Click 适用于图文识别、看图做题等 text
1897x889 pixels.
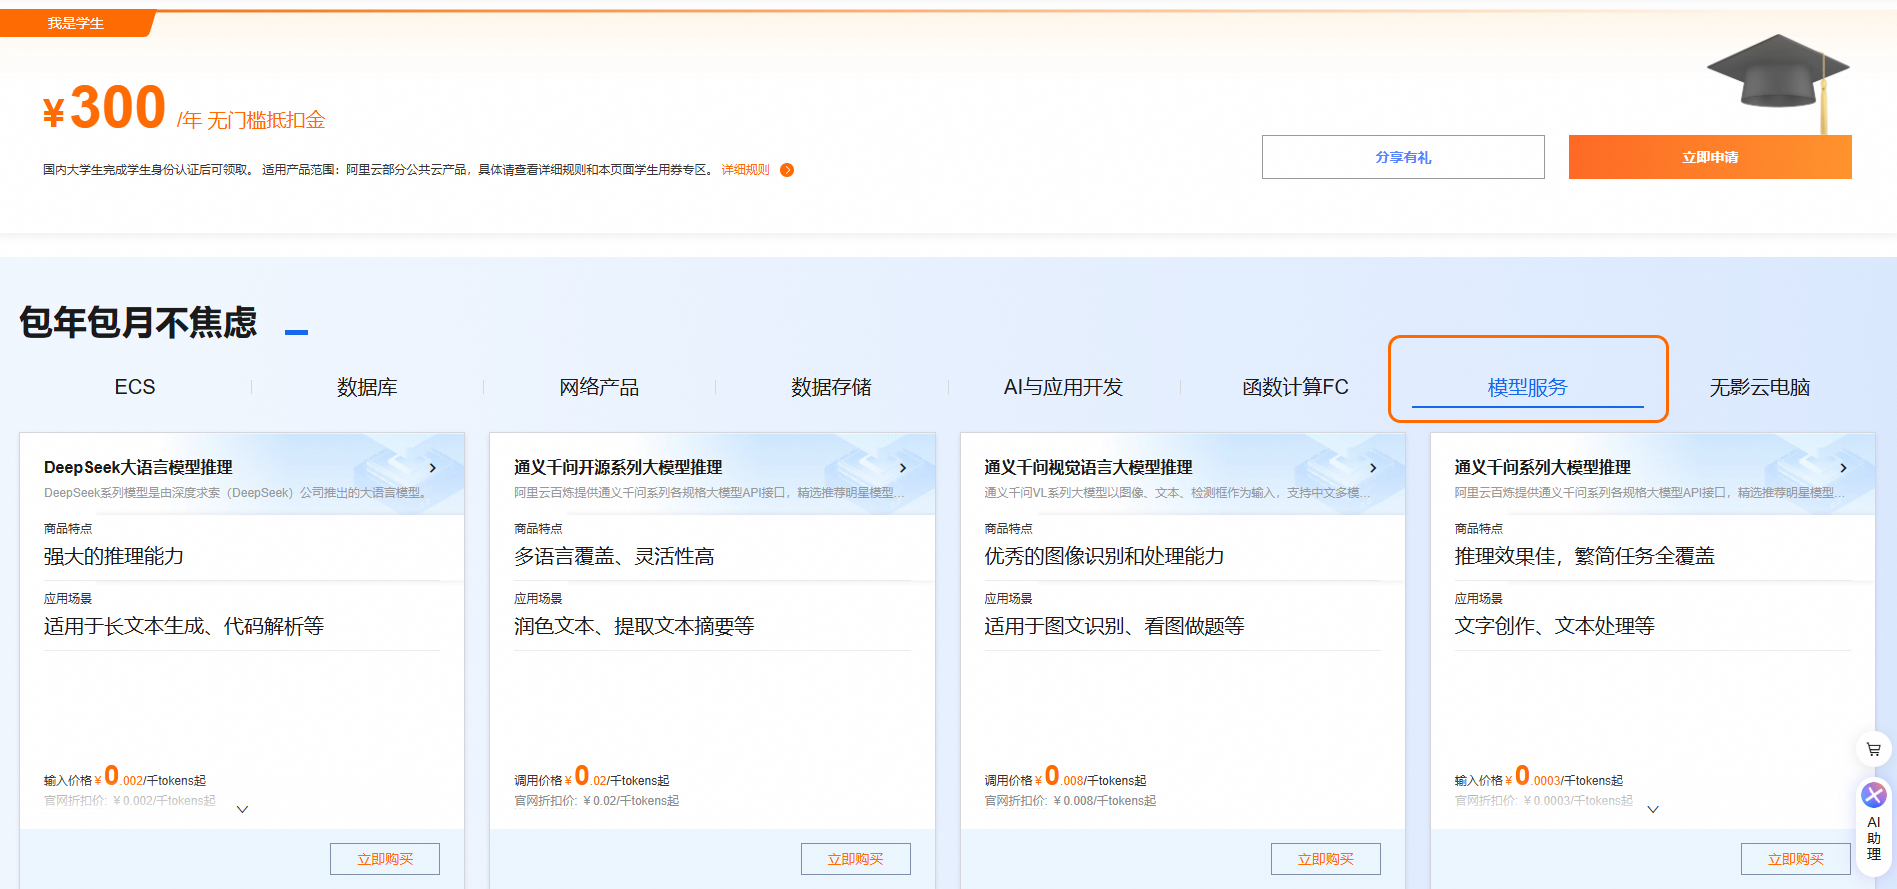click(1114, 626)
